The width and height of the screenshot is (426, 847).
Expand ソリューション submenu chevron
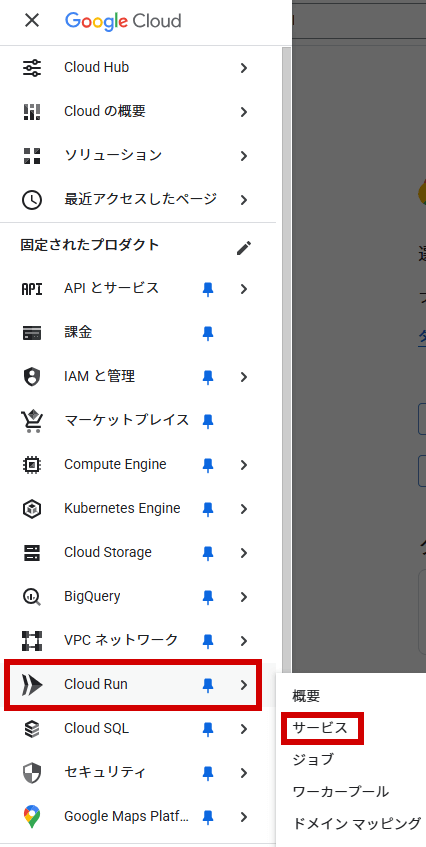click(x=244, y=156)
